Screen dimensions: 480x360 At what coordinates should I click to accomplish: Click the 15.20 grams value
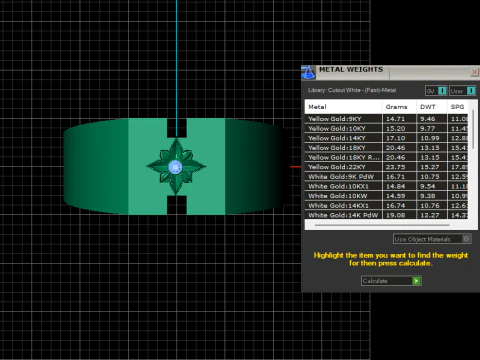point(395,128)
